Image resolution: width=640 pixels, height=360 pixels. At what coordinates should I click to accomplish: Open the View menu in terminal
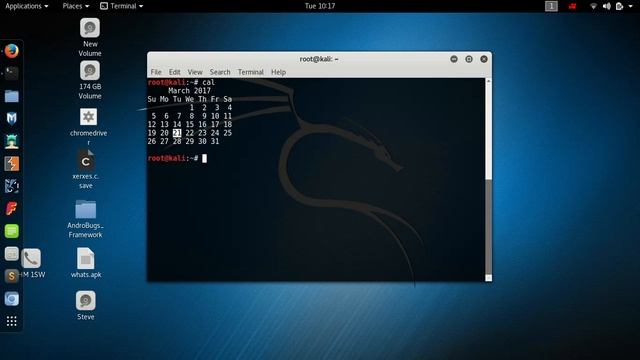click(195, 72)
